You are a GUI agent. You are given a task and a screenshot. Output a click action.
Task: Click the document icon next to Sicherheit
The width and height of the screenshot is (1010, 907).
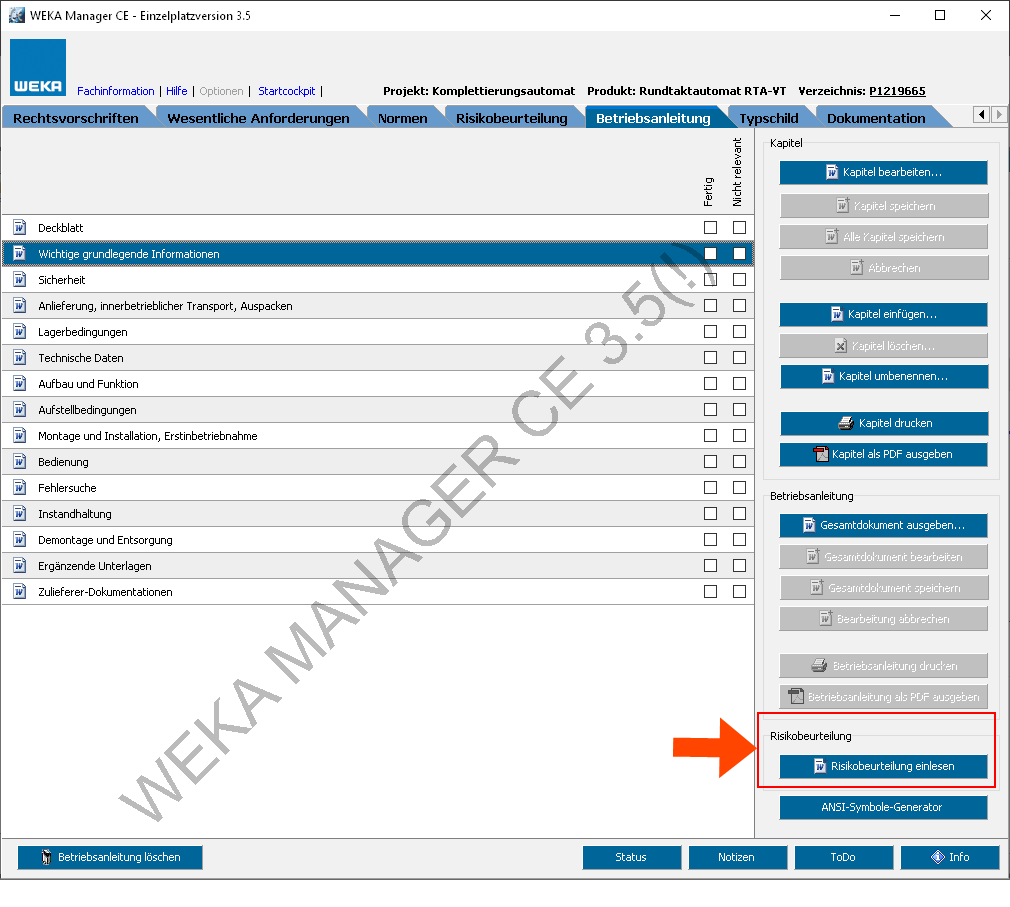19,280
